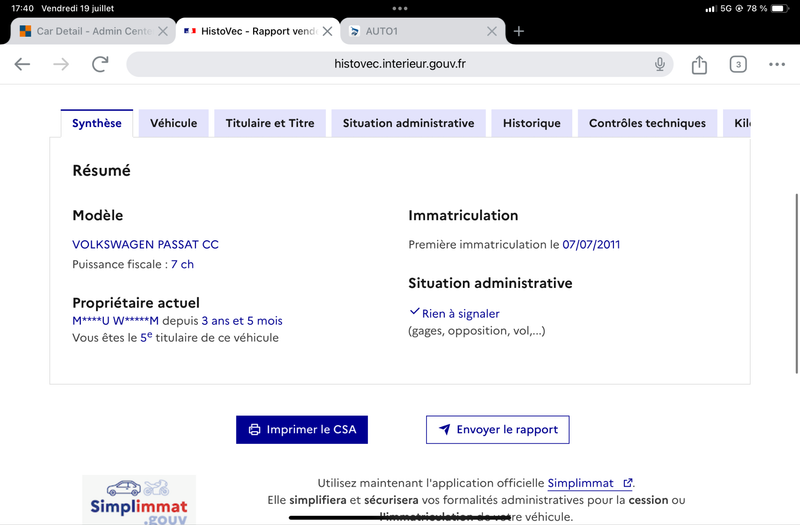Switch to Car Detail - Admin Center tab

click(93, 31)
